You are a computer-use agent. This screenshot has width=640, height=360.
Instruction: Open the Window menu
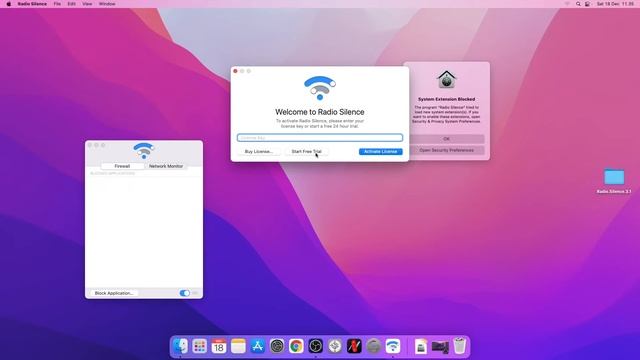click(x=107, y=4)
